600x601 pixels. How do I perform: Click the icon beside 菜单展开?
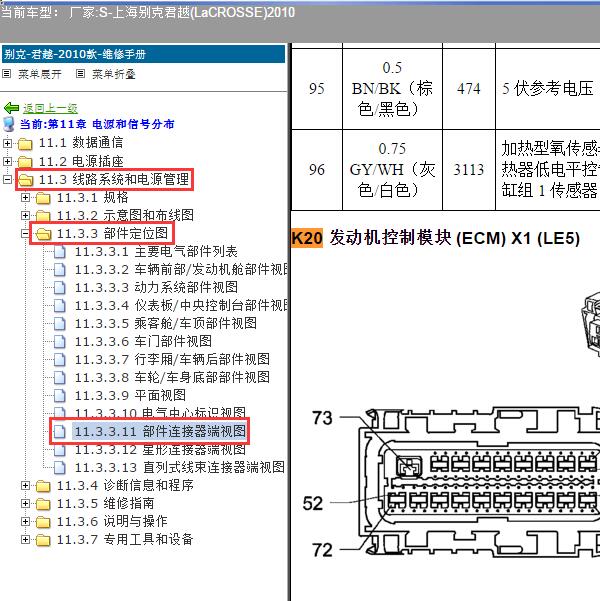click(x=7, y=73)
